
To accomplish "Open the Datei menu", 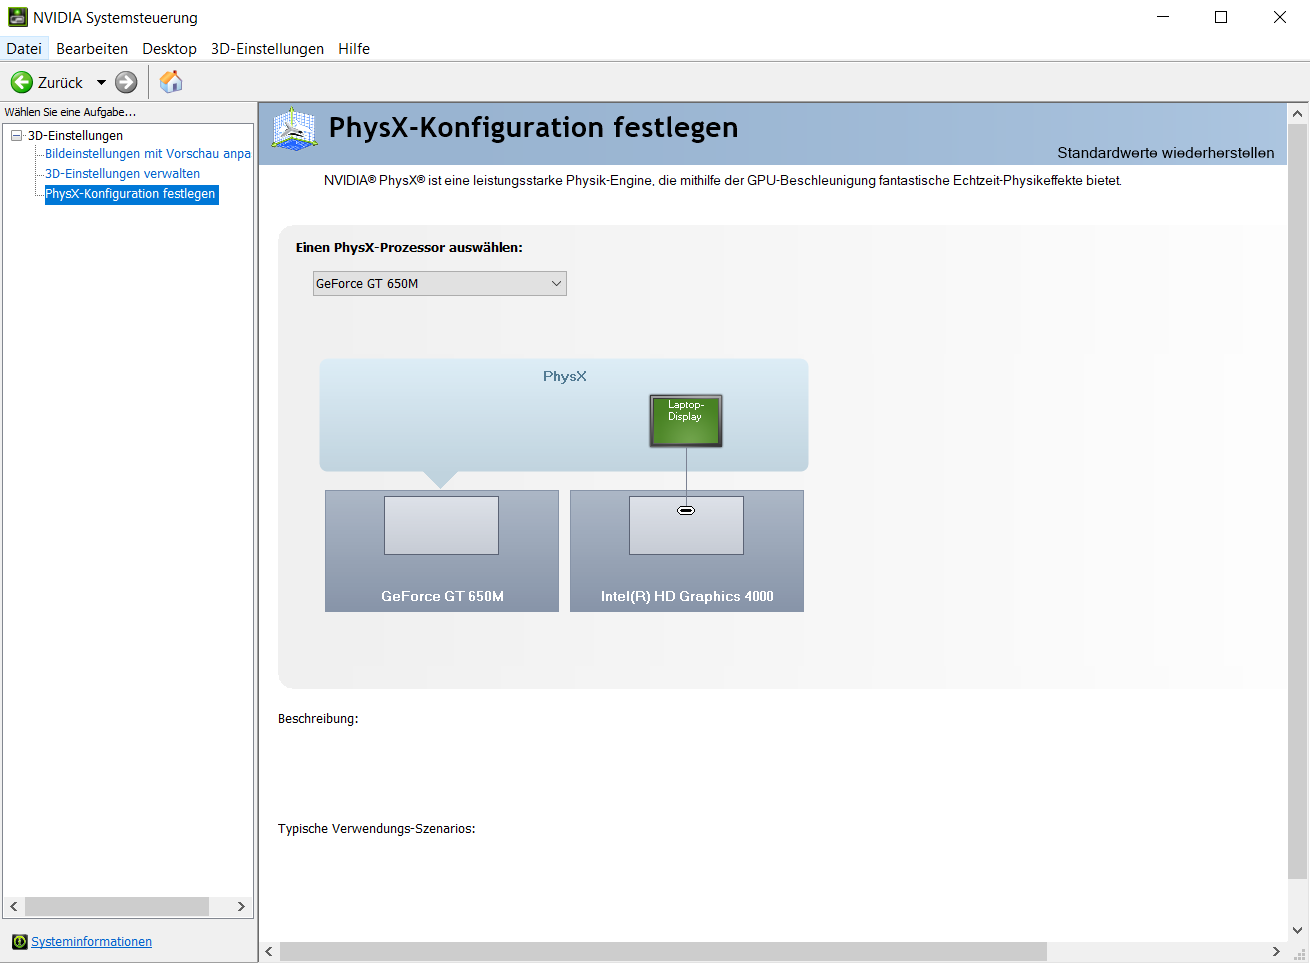I will (x=24, y=48).
